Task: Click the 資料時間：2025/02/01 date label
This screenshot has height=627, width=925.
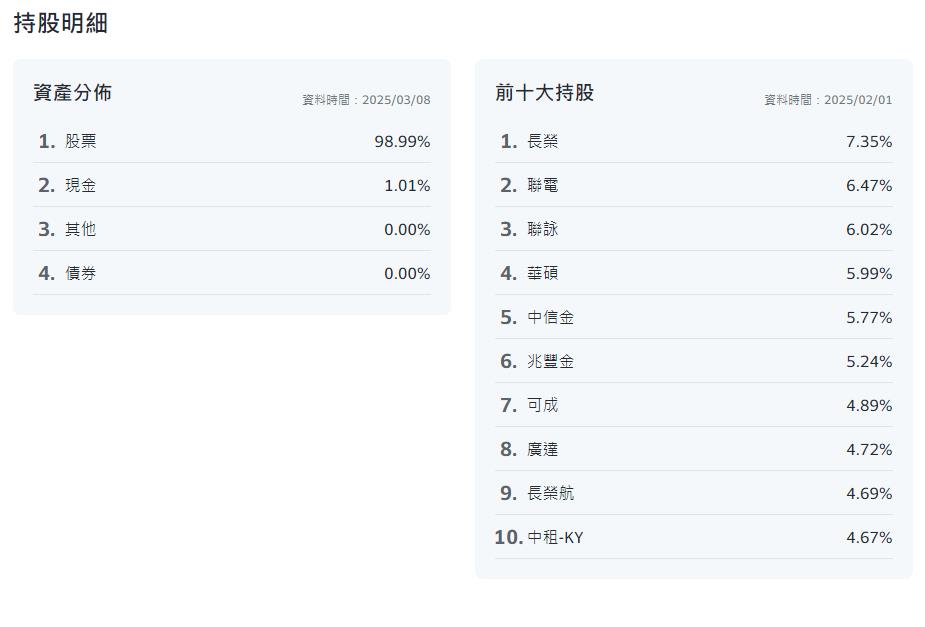Action: pos(828,100)
